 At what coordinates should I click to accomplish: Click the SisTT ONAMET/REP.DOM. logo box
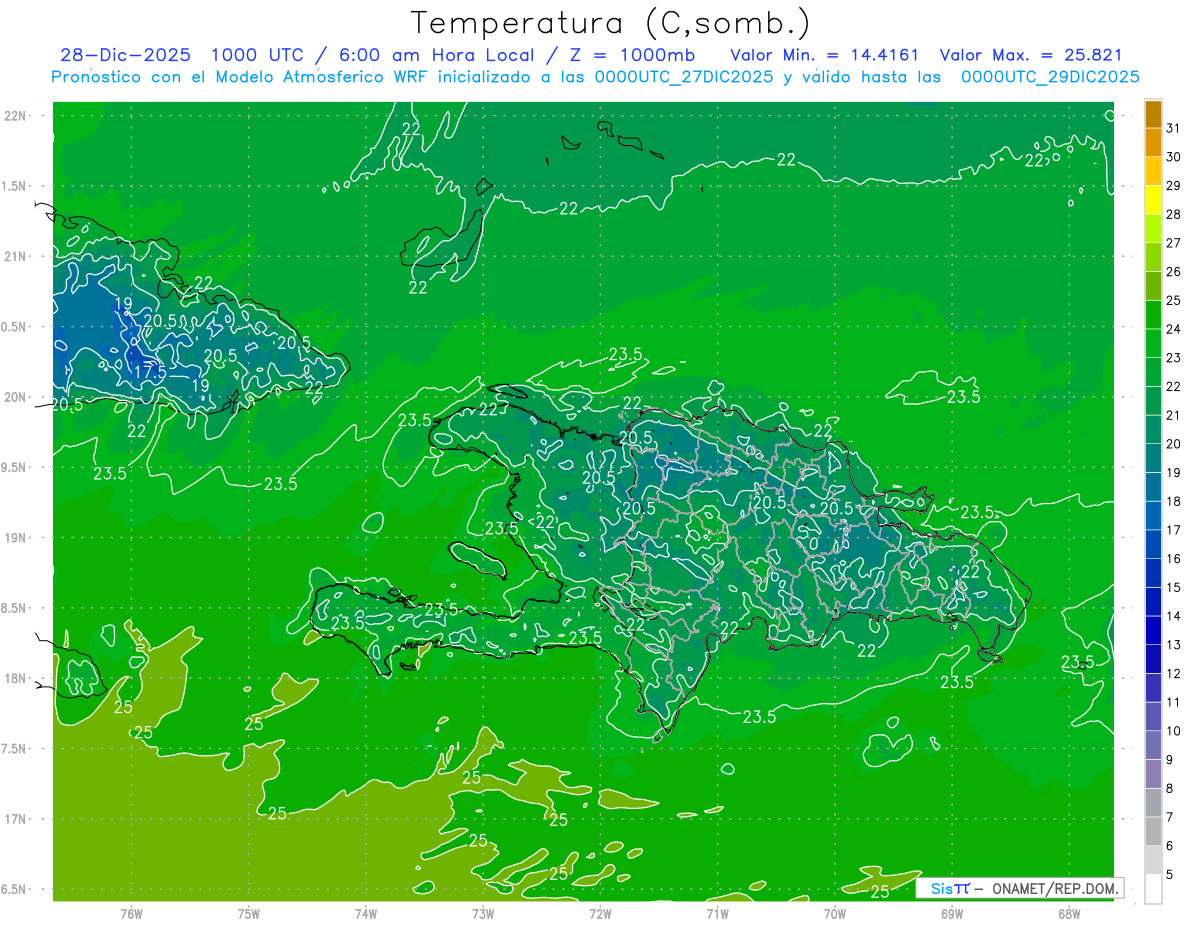click(1020, 888)
